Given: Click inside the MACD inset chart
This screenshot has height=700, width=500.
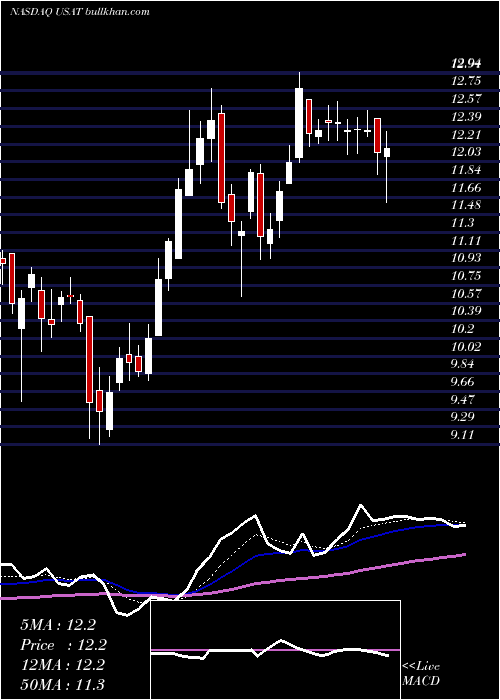Looking at the screenshot, I should (275, 650).
